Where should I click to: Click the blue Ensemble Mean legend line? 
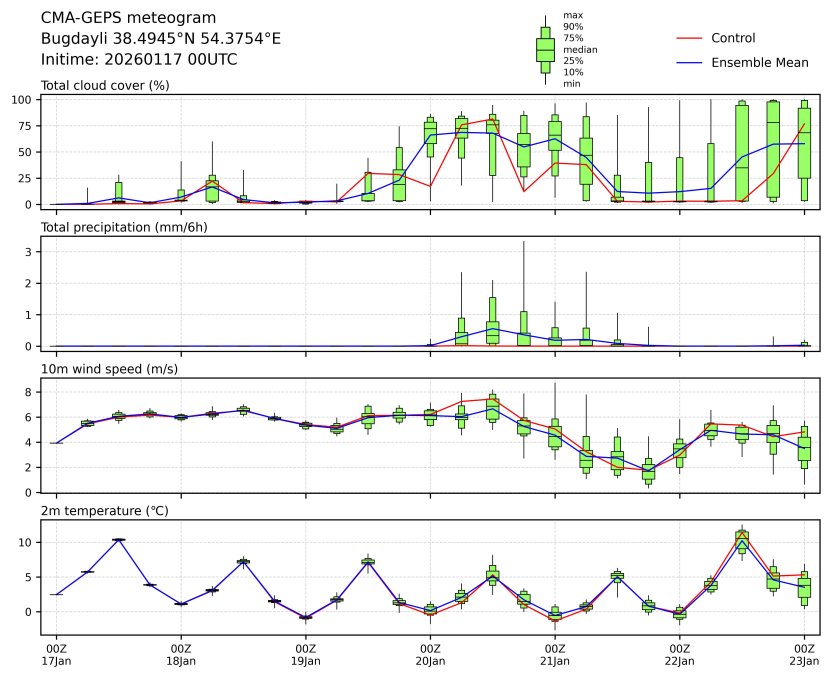tap(692, 63)
